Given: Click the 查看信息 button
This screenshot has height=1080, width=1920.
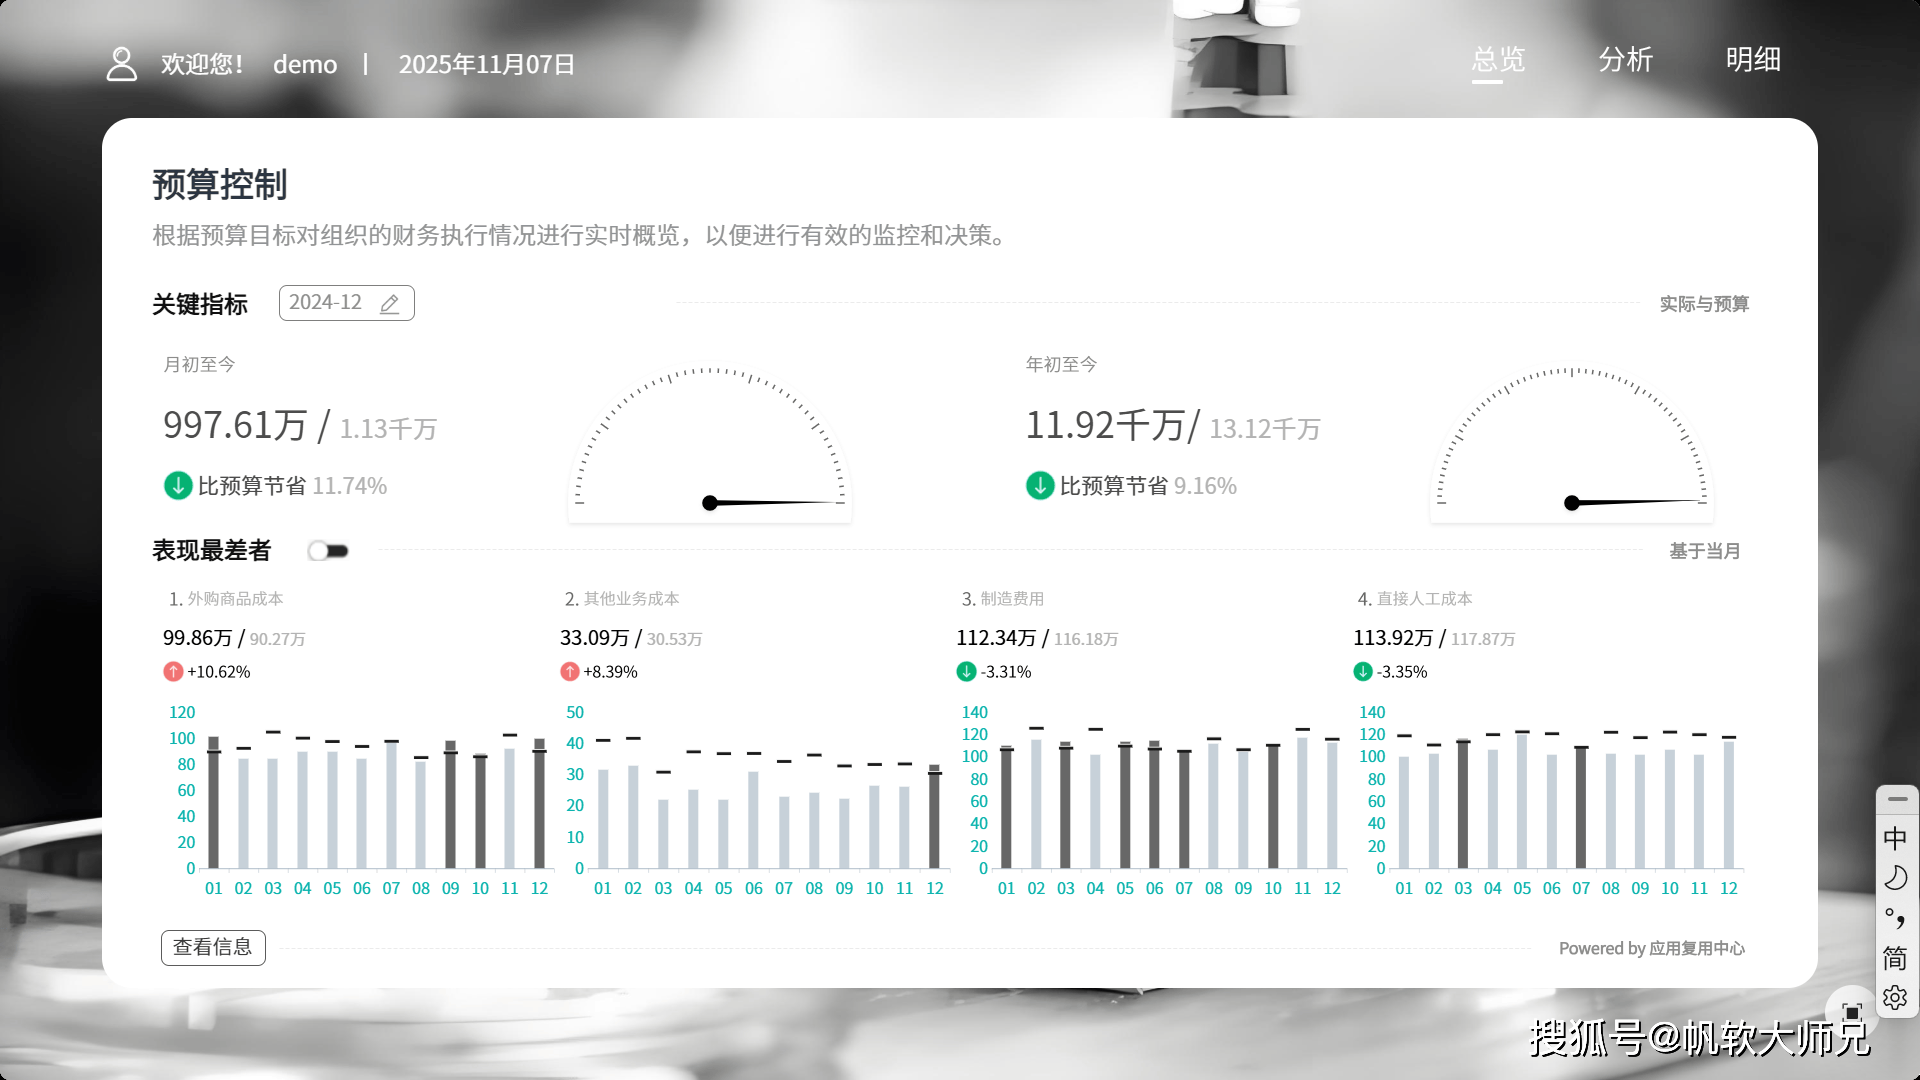Looking at the screenshot, I should [213, 947].
